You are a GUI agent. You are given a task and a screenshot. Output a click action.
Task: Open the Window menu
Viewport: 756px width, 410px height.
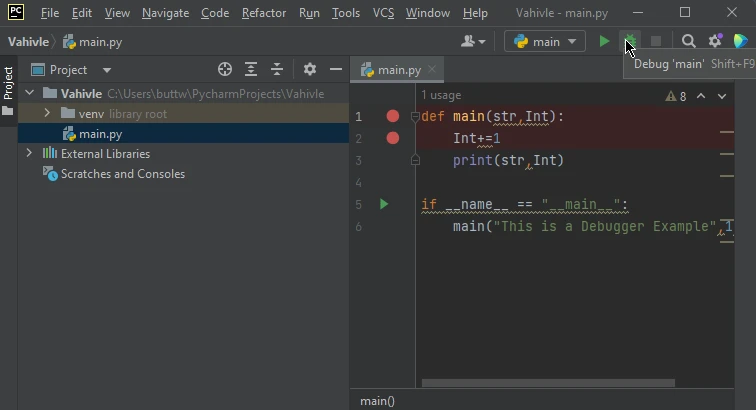(428, 13)
